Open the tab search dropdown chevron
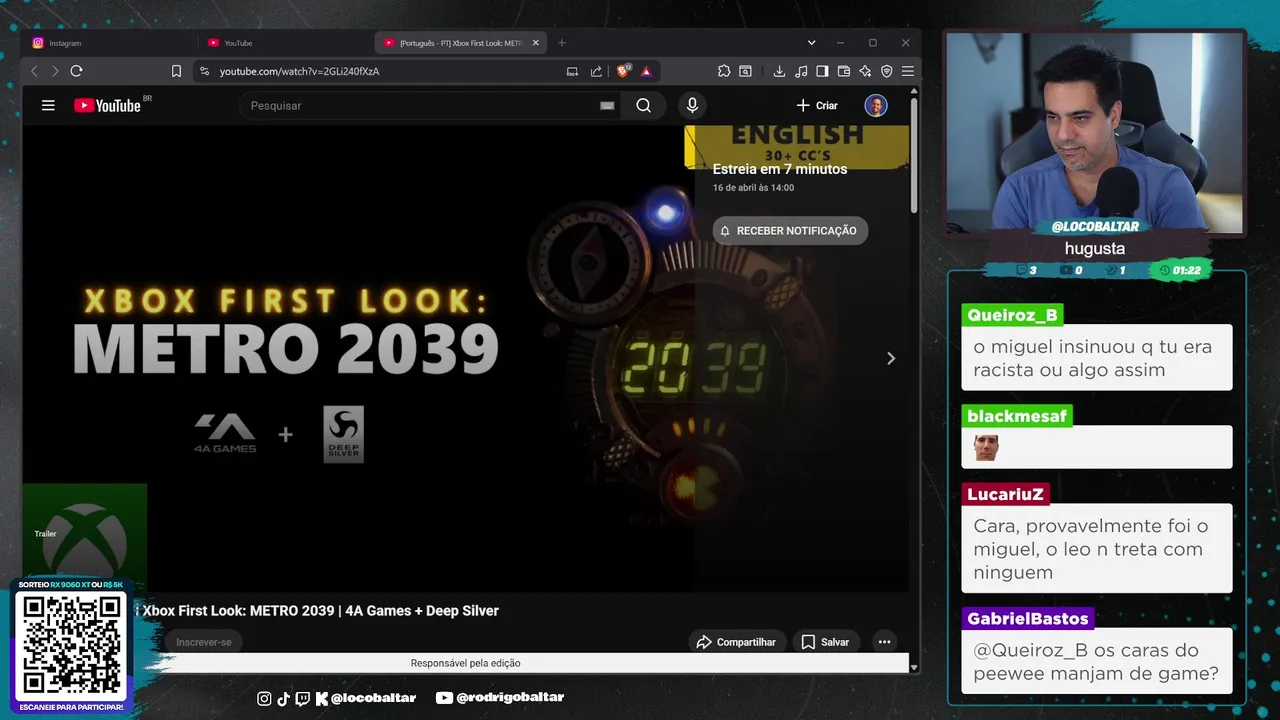Image resolution: width=1280 pixels, height=720 pixels. coord(811,43)
